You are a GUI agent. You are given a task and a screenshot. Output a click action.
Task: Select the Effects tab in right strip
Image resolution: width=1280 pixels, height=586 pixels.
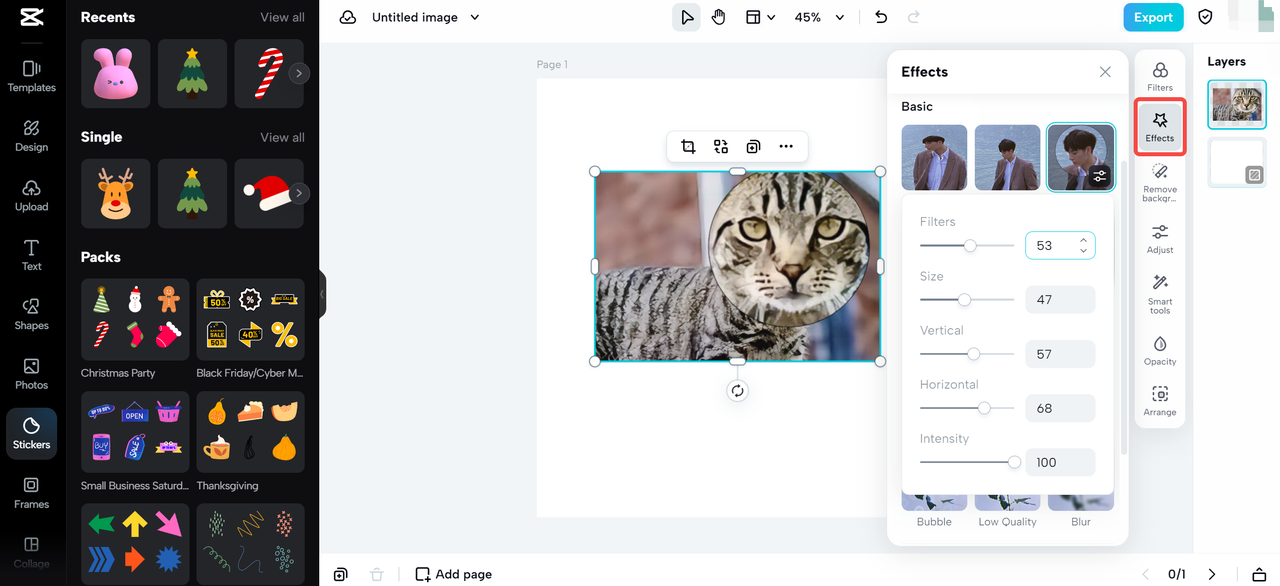click(x=1160, y=126)
